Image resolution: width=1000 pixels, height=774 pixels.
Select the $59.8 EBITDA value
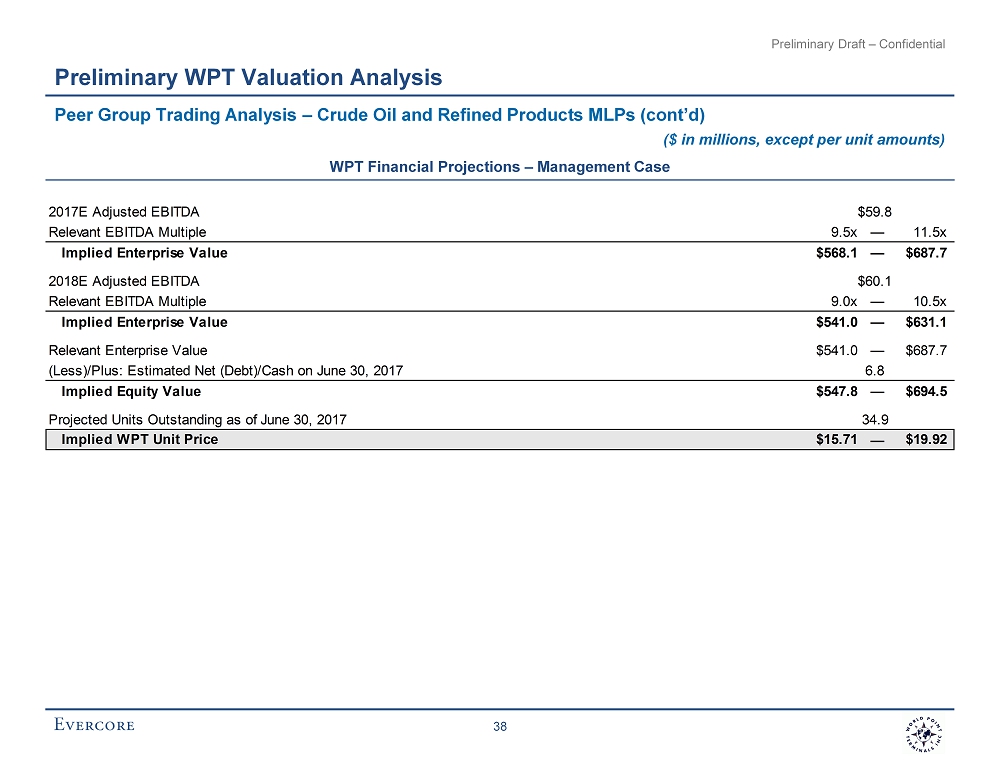(x=875, y=212)
